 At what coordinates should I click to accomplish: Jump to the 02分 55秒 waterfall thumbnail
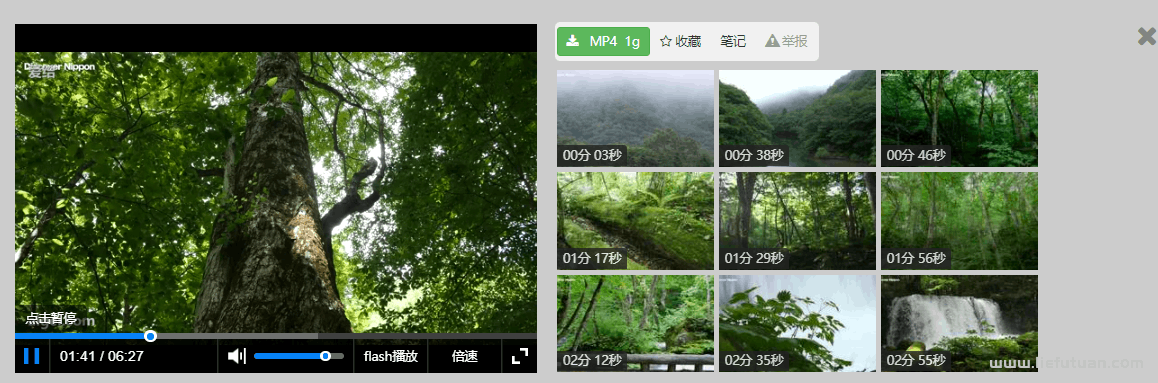pyautogui.click(x=959, y=323)
